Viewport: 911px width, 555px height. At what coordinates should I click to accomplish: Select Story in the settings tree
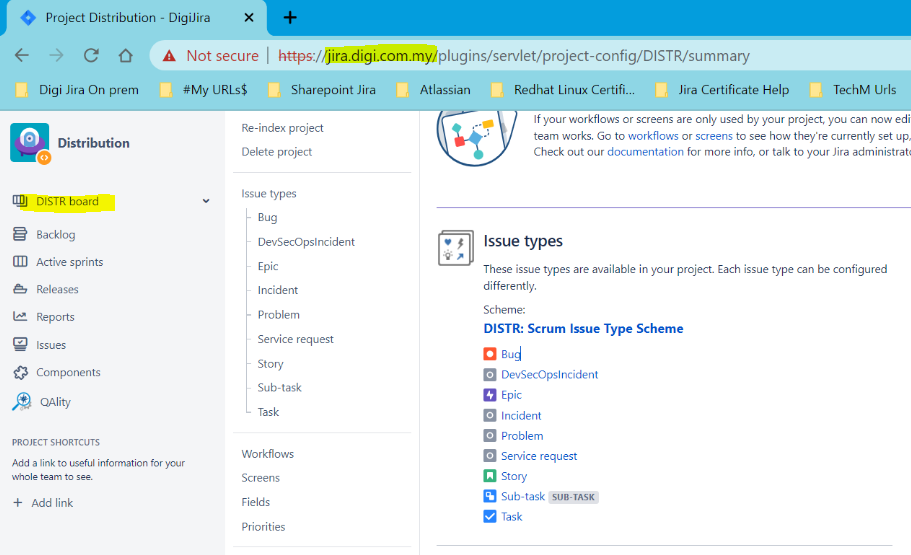pyautogui.click(x=270, y=364)
